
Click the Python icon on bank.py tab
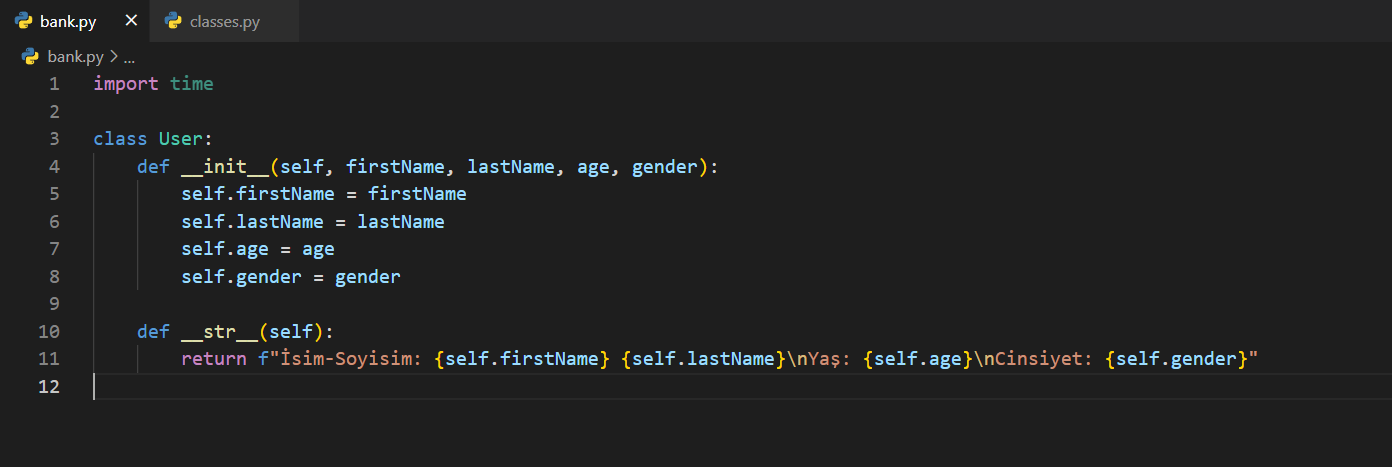pos(24,21)
